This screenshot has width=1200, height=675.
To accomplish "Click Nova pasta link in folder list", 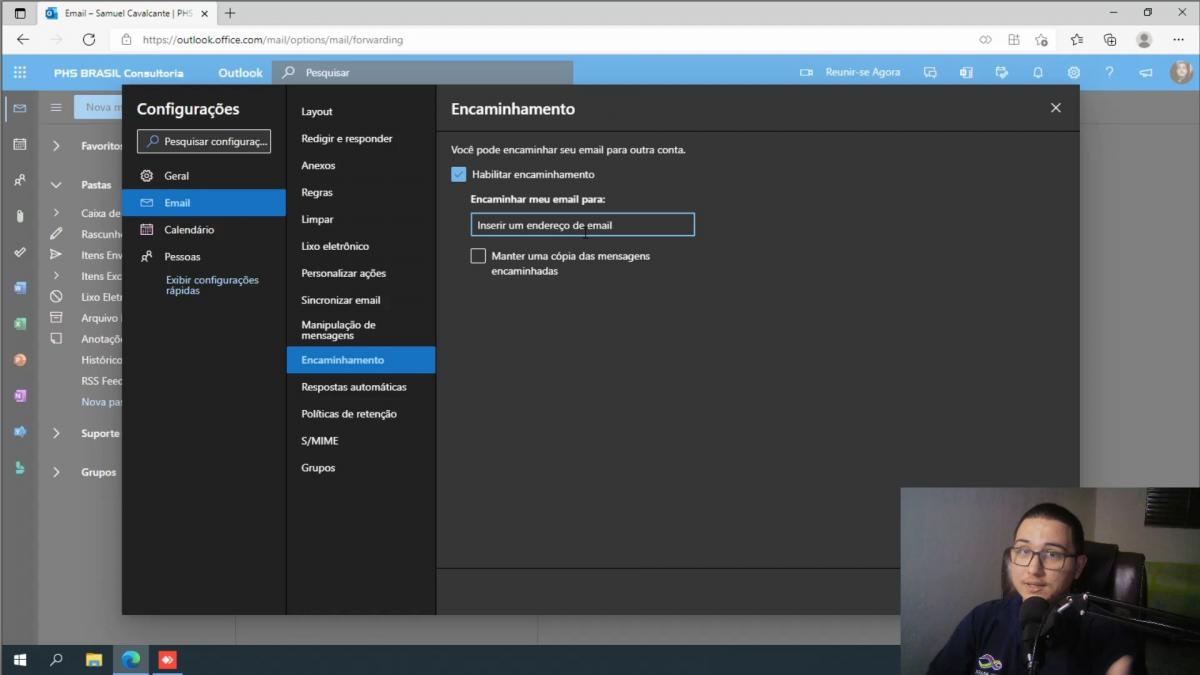I will [x=101, y=402].
